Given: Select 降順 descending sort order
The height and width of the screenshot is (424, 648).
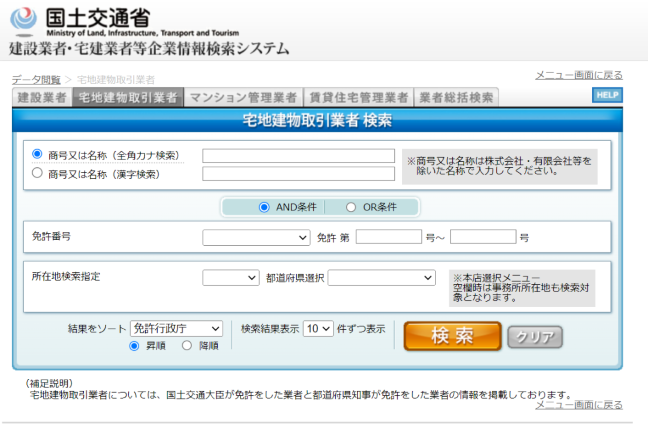Looking at the screenshot, I should 189,346.
